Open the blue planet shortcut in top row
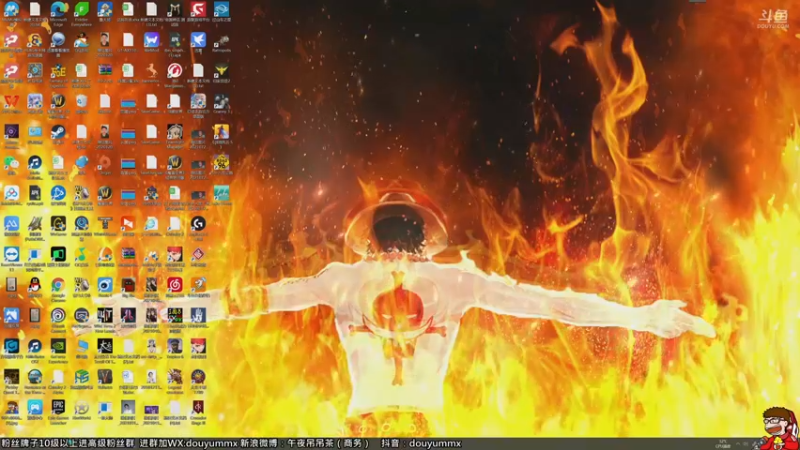The width and height of the screenshot is (800, 450). click(x=221, y=9)
